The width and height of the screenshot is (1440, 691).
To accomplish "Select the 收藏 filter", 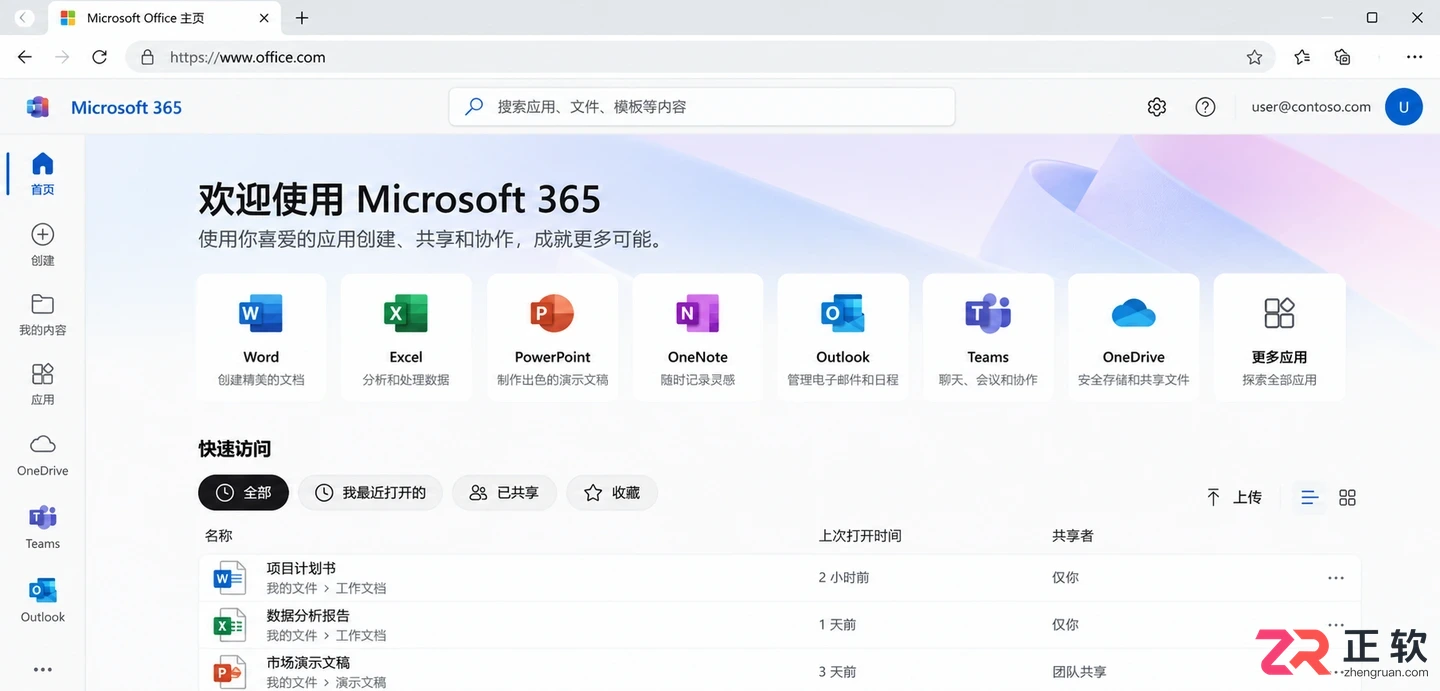I will (x=611, y=492).
